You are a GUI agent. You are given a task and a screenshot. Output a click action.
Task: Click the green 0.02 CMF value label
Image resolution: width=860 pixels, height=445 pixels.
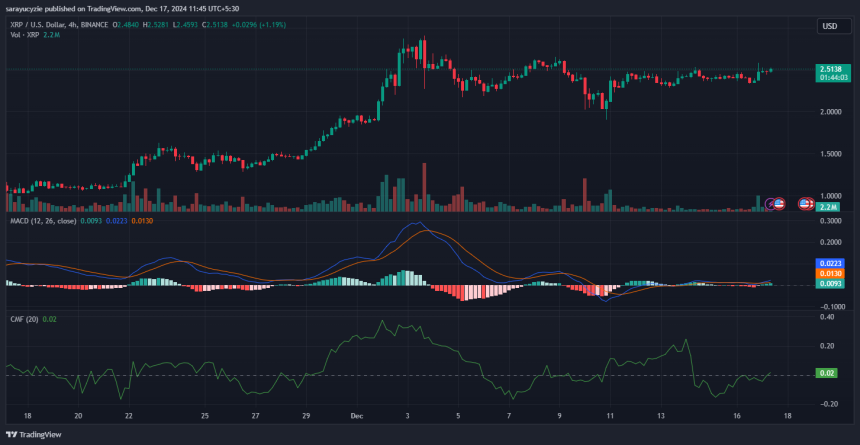826,374
